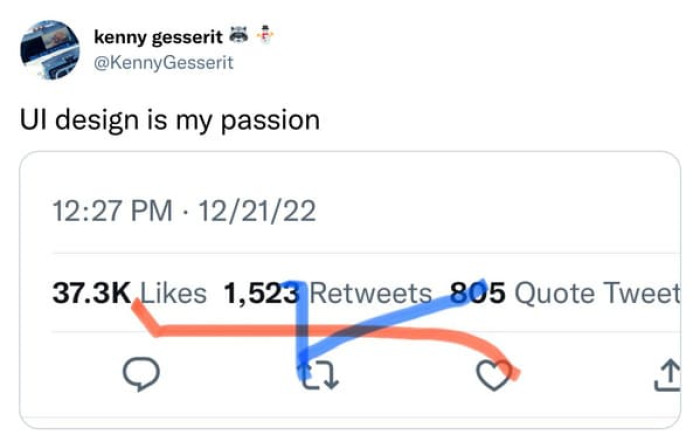Click the share upload icon
700x448 pixels.
pos(665,375)
